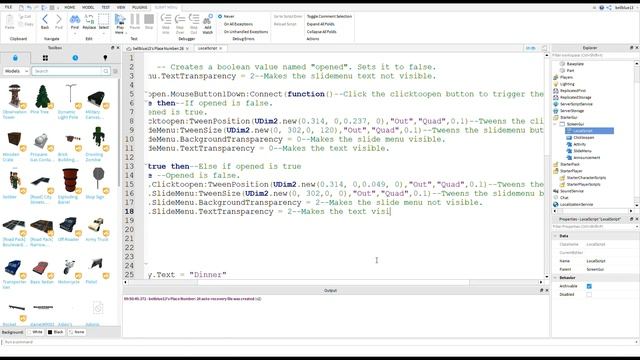
Task: Collapse the Data properties section
Action: 556,236
